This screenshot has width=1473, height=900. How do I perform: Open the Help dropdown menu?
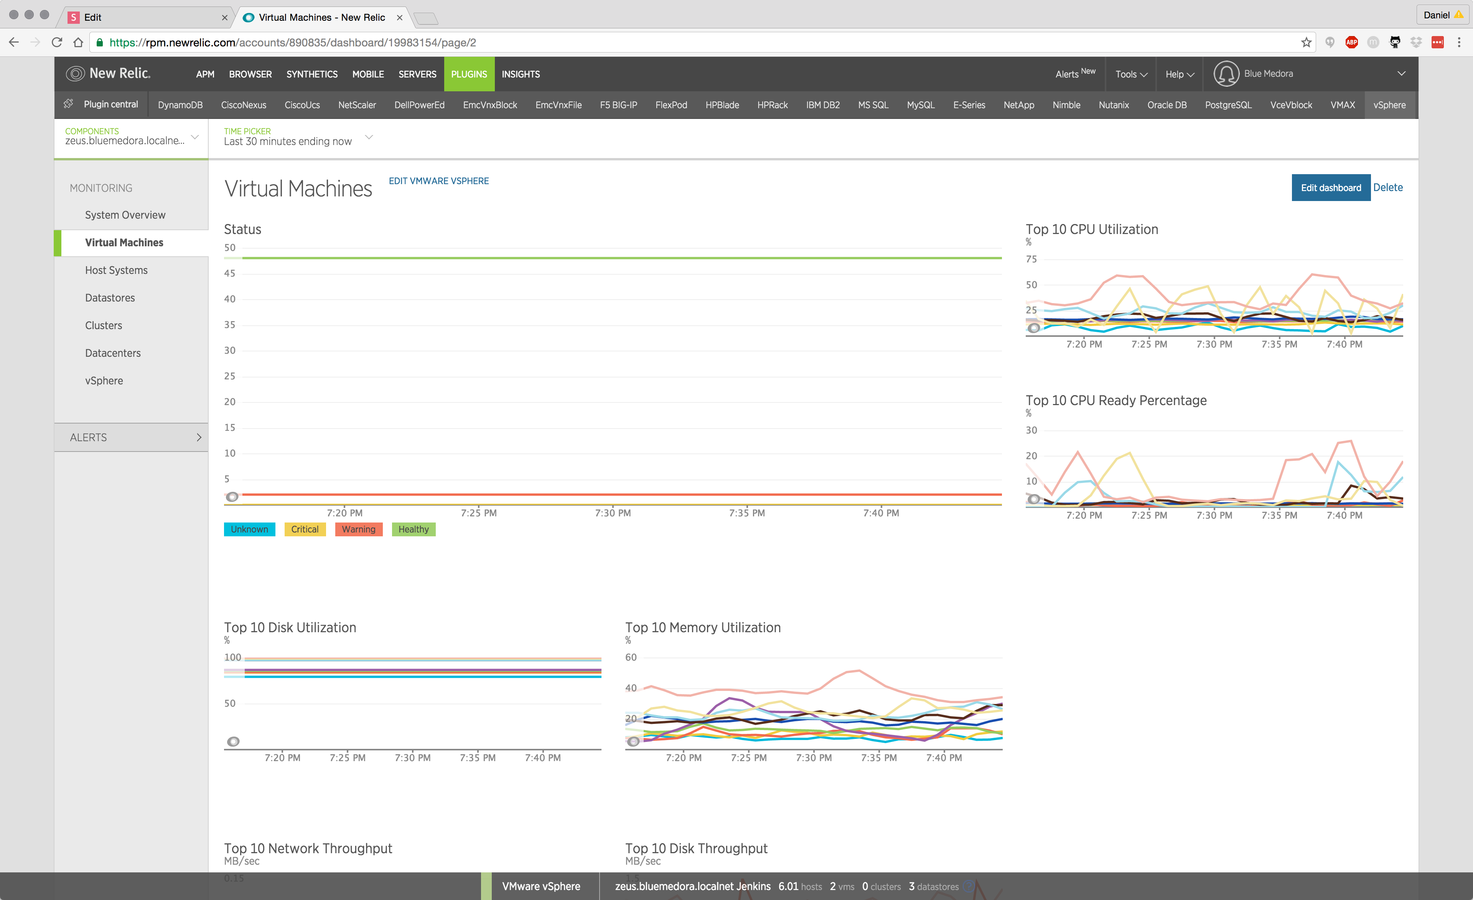click(1180, 74)
